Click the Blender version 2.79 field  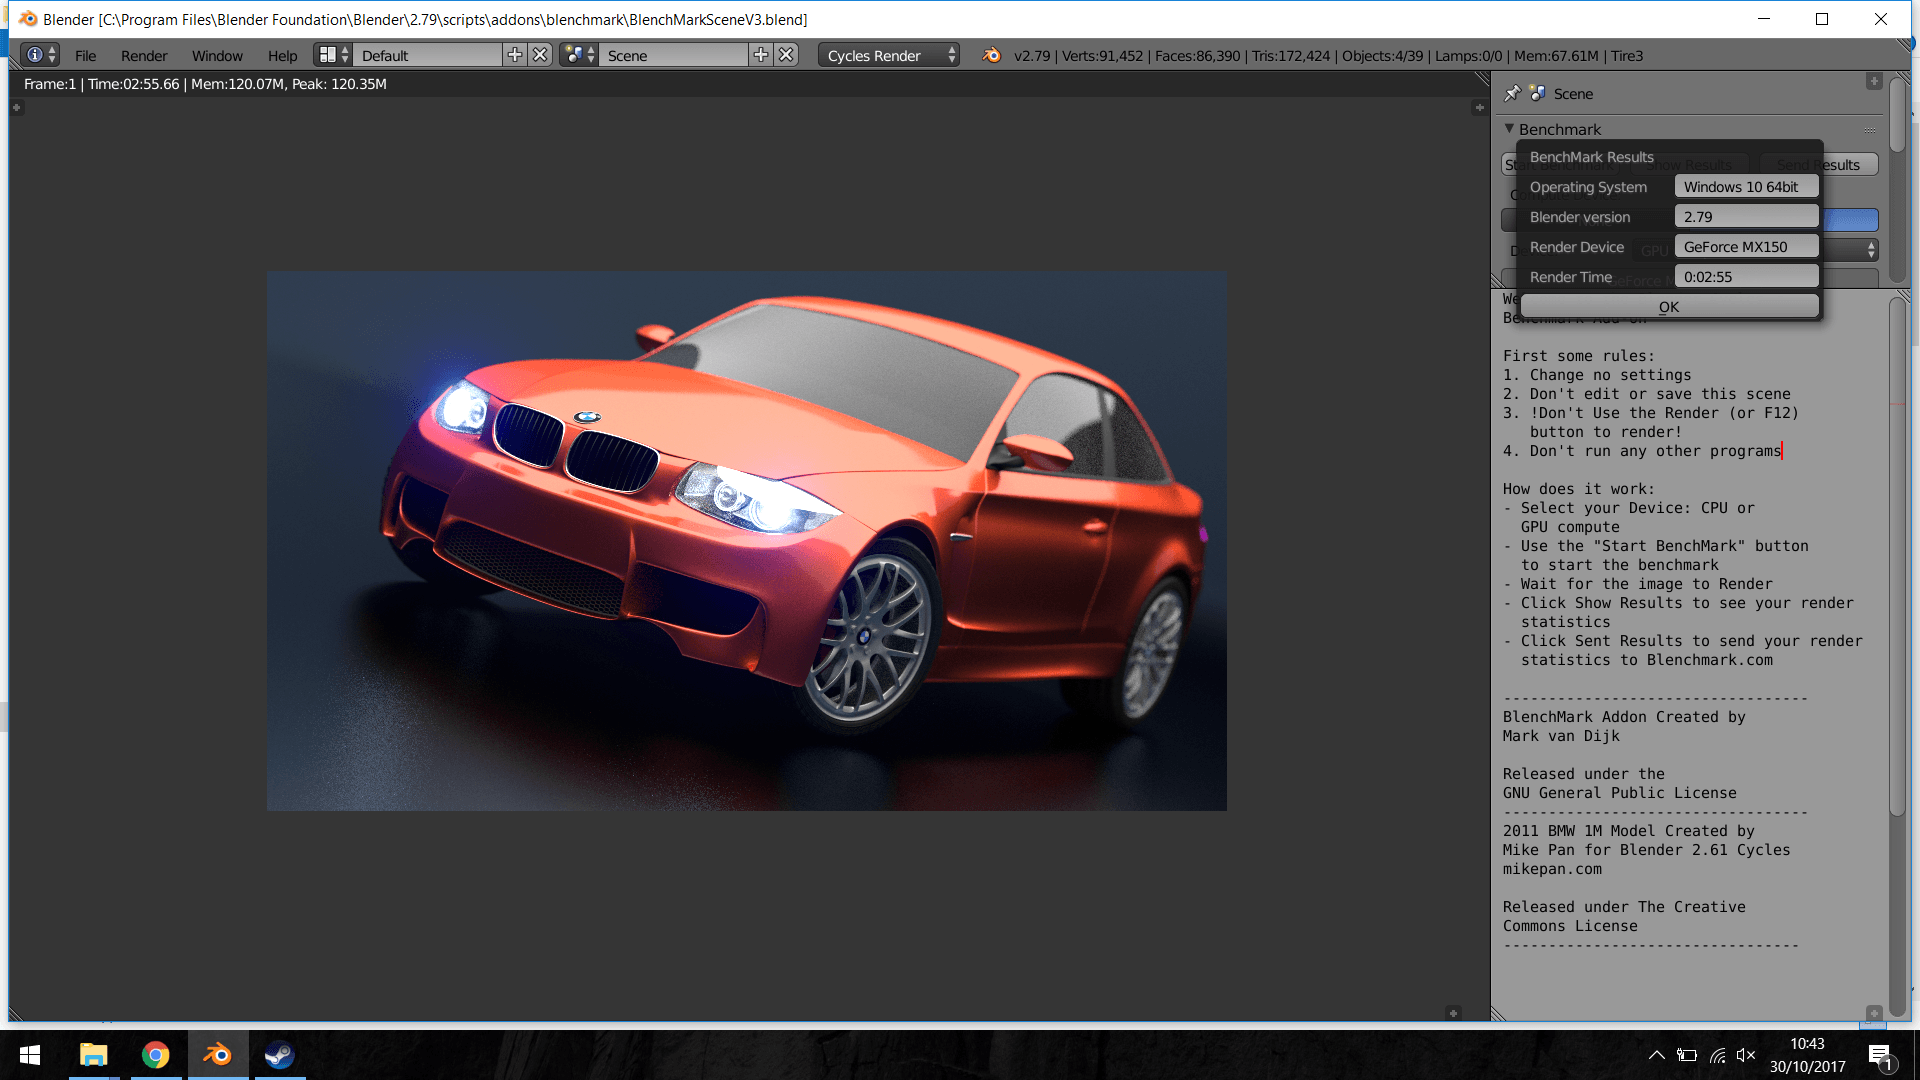coord(1746,217)
